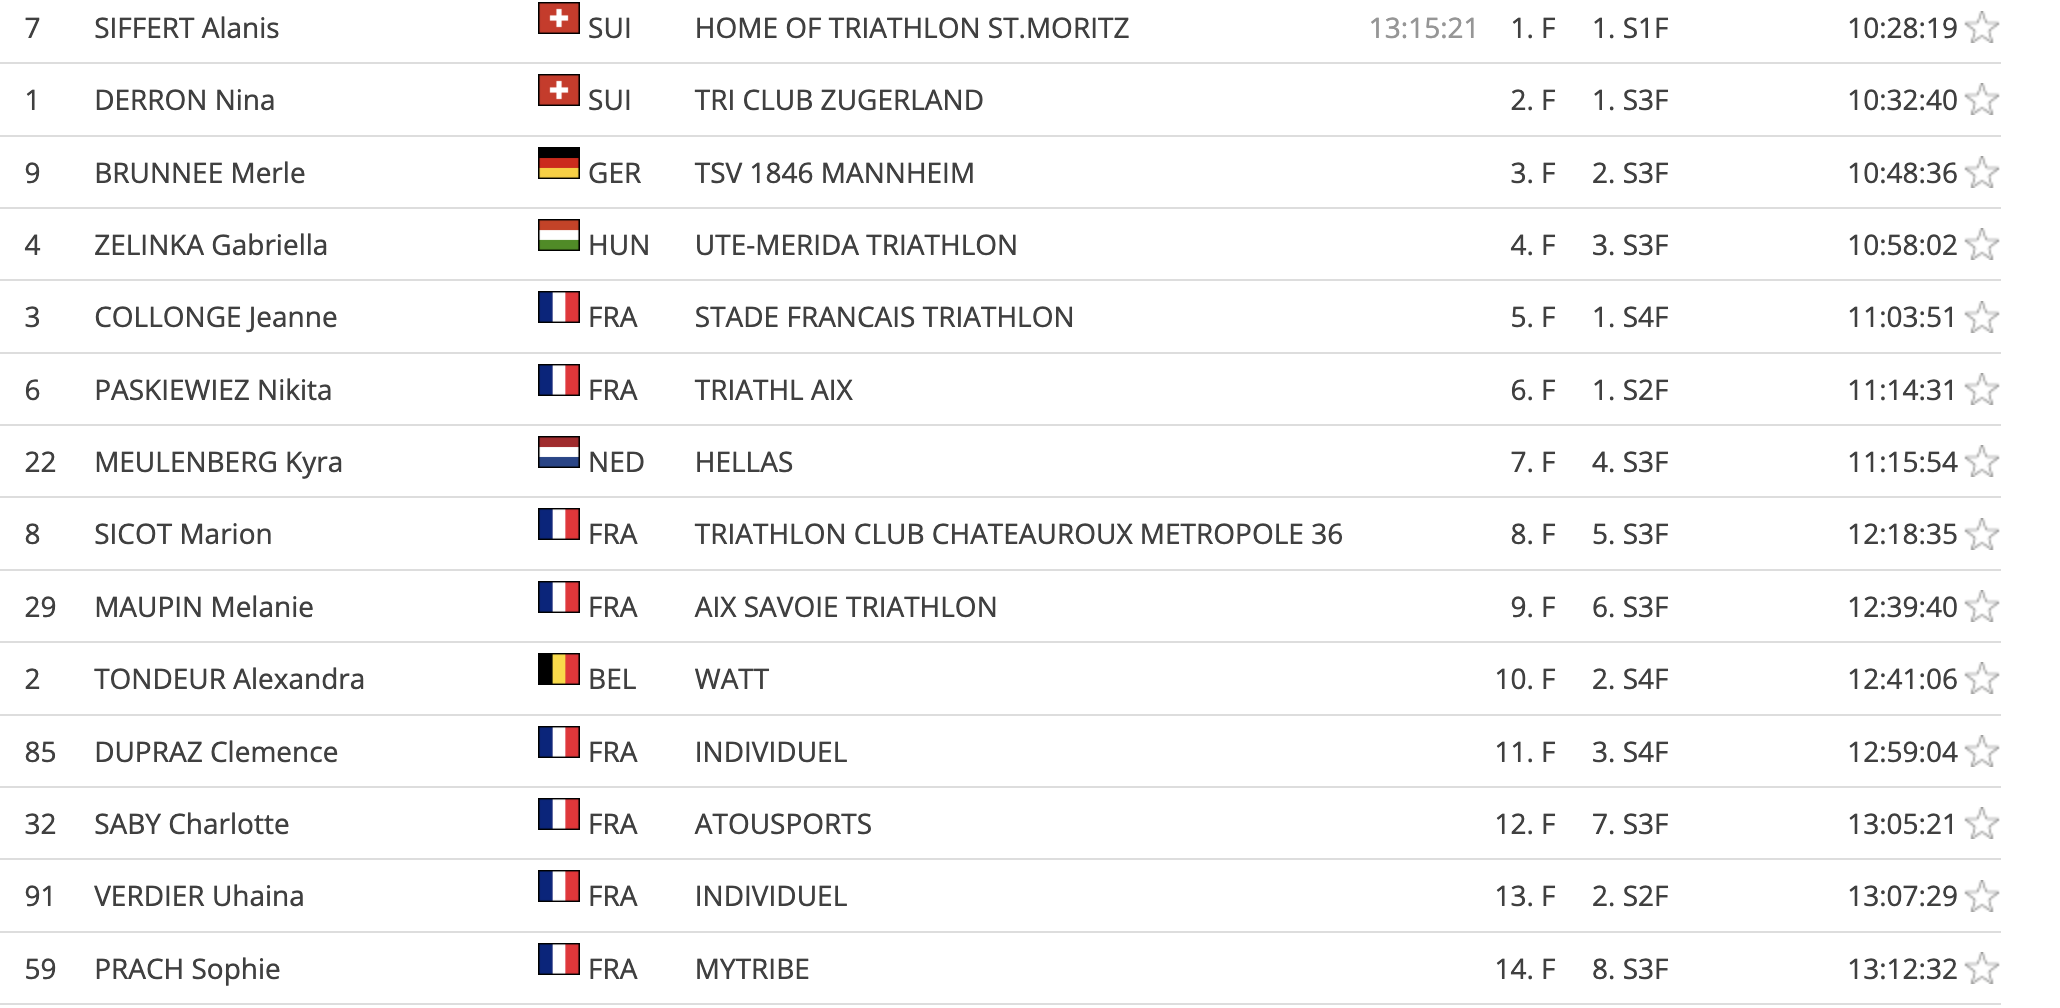Click club name TRI CLUB ZUGERLAND

click(839, 100)
